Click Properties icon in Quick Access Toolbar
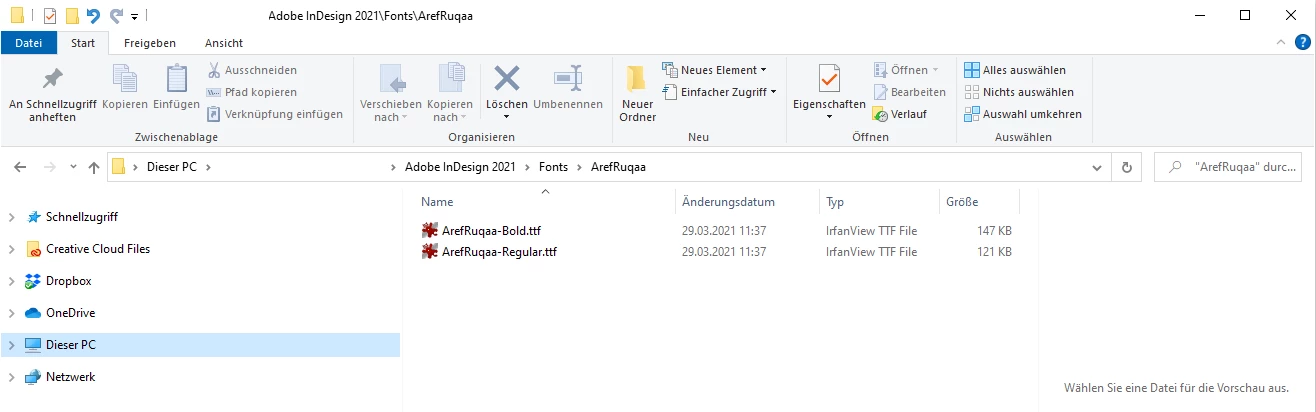 (50, 15)
